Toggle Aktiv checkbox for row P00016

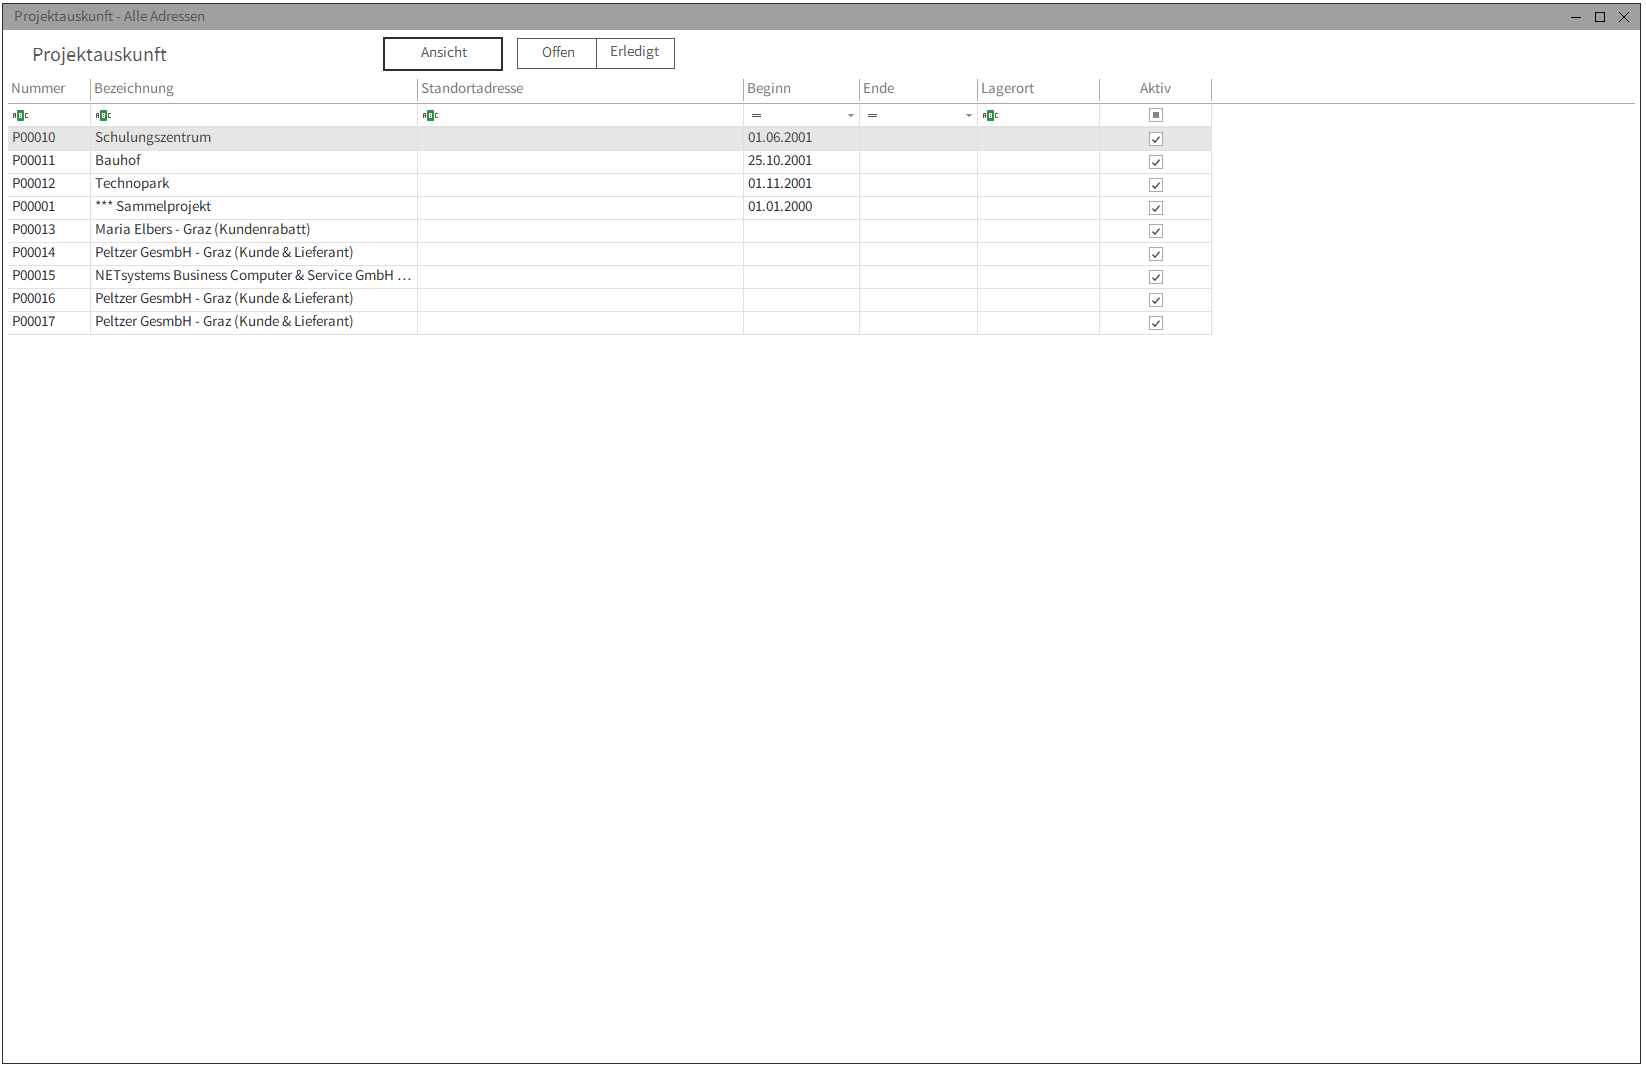[1156, 300]
